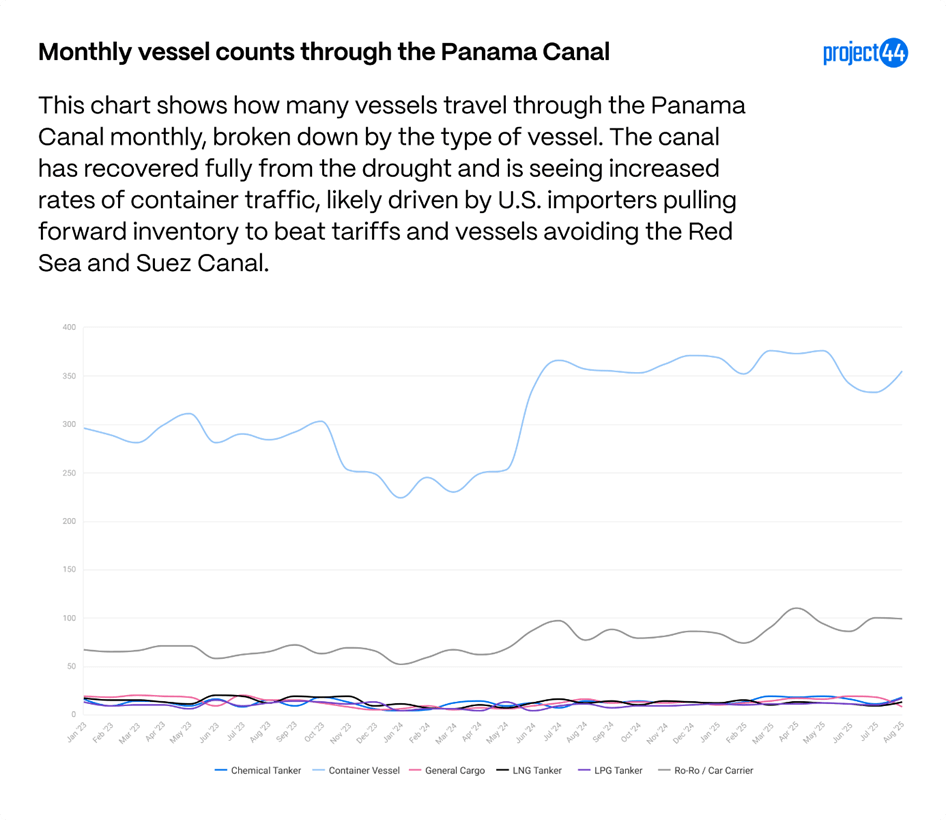Click the blue Chemical Tanker legend line marker
This screenshot has width=946, height=820.
(221, 771)
